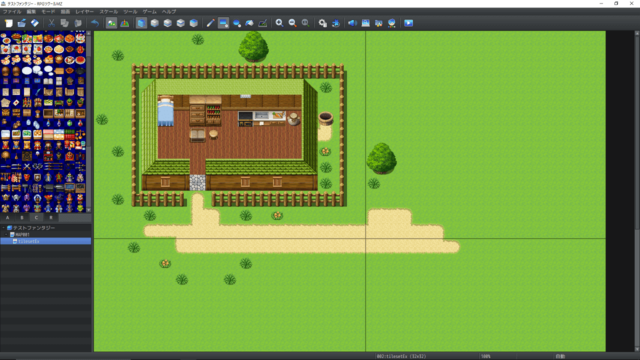Create a new project with the toolbar icon
640x360 pixels.
(x=9, y=23)
